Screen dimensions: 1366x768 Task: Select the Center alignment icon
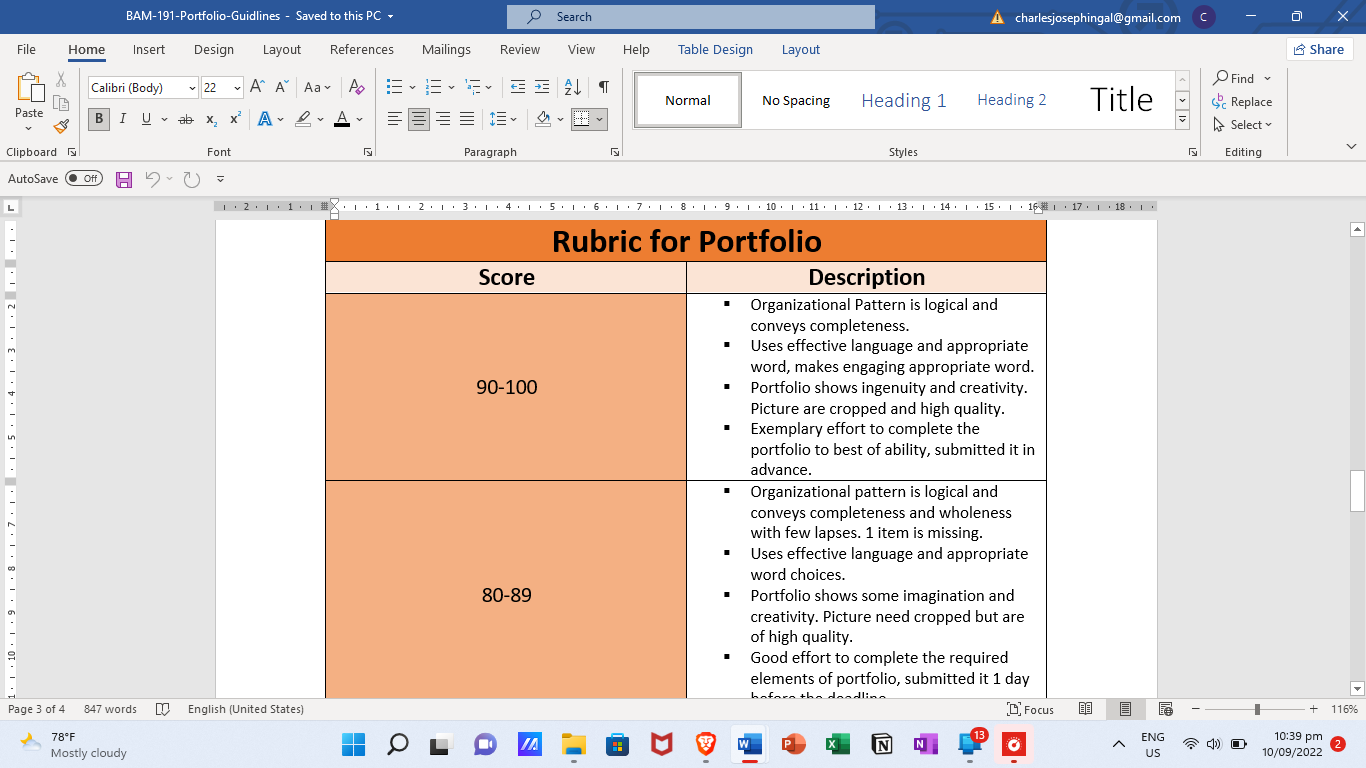coord(419,119)
